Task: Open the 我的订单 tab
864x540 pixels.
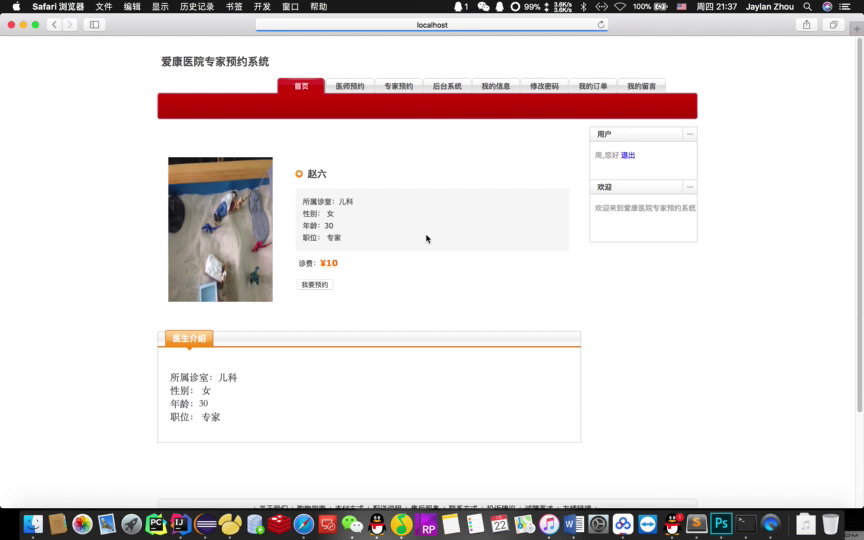Action: click(592, 86)
